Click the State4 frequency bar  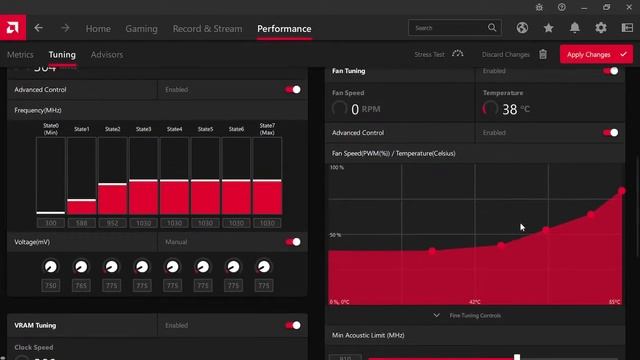(x=174, y=176)
